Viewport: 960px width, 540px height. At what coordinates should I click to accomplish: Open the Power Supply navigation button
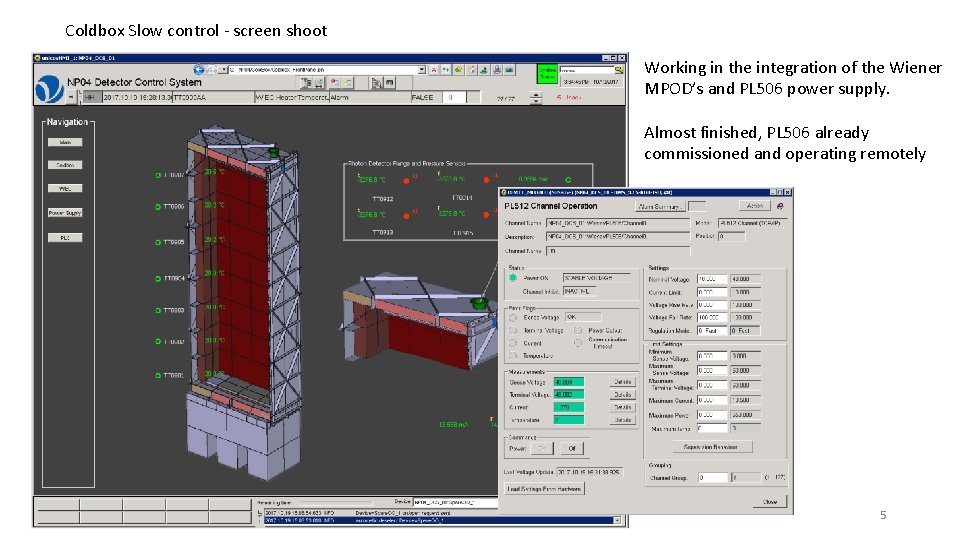click(65, 213)
